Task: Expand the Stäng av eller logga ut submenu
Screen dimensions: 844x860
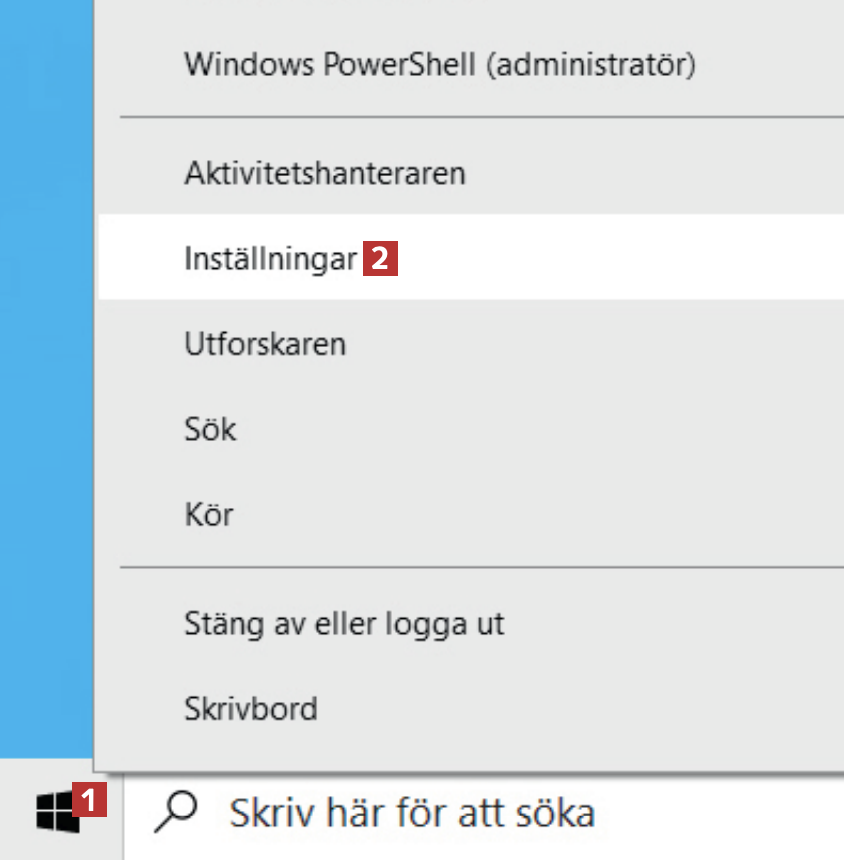Action: click(x=344, y=625)
